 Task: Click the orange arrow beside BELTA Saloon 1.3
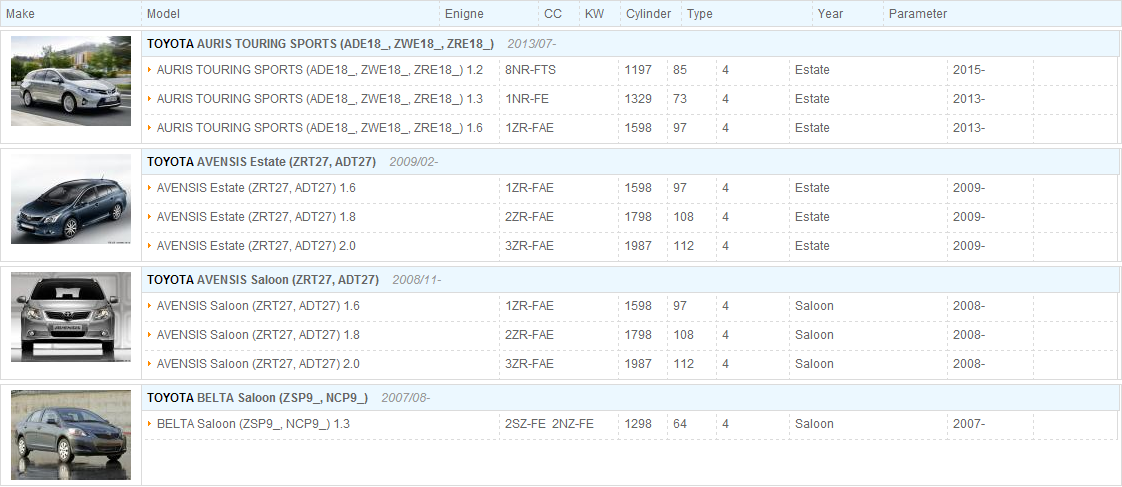click(150, 423)
